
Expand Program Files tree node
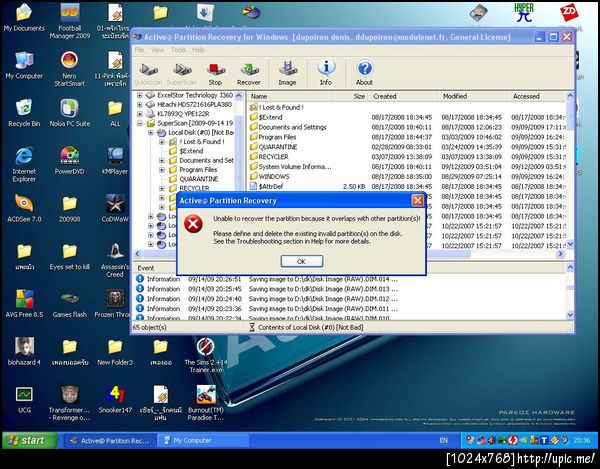point(162,170)
